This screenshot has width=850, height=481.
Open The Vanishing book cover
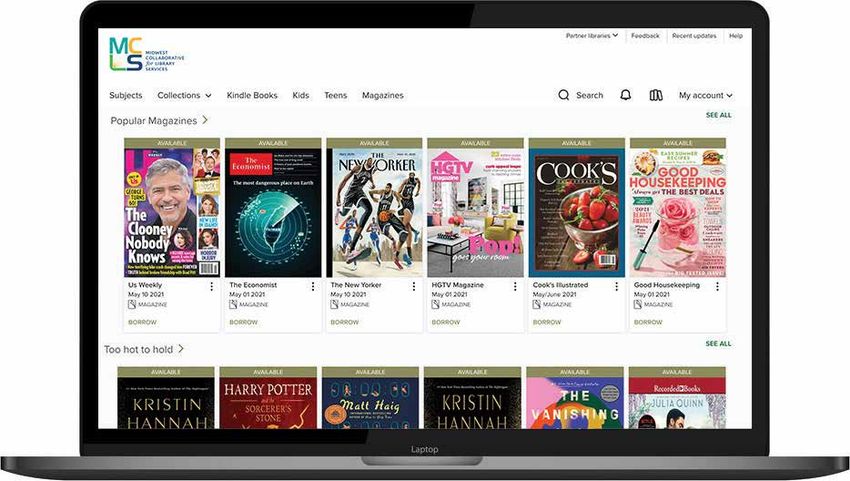point(575,403)
